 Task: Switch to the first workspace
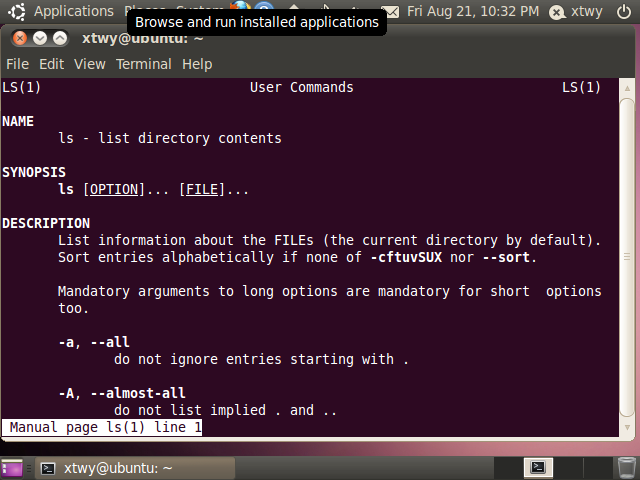(x=509, y=468)
